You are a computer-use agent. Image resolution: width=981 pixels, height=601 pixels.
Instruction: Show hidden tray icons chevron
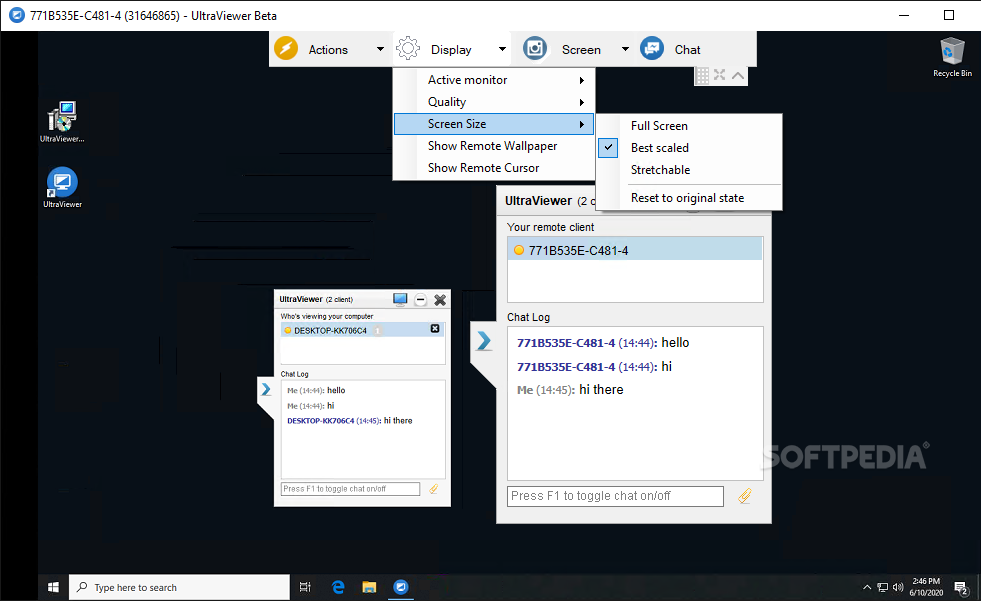tap(867, 587)
